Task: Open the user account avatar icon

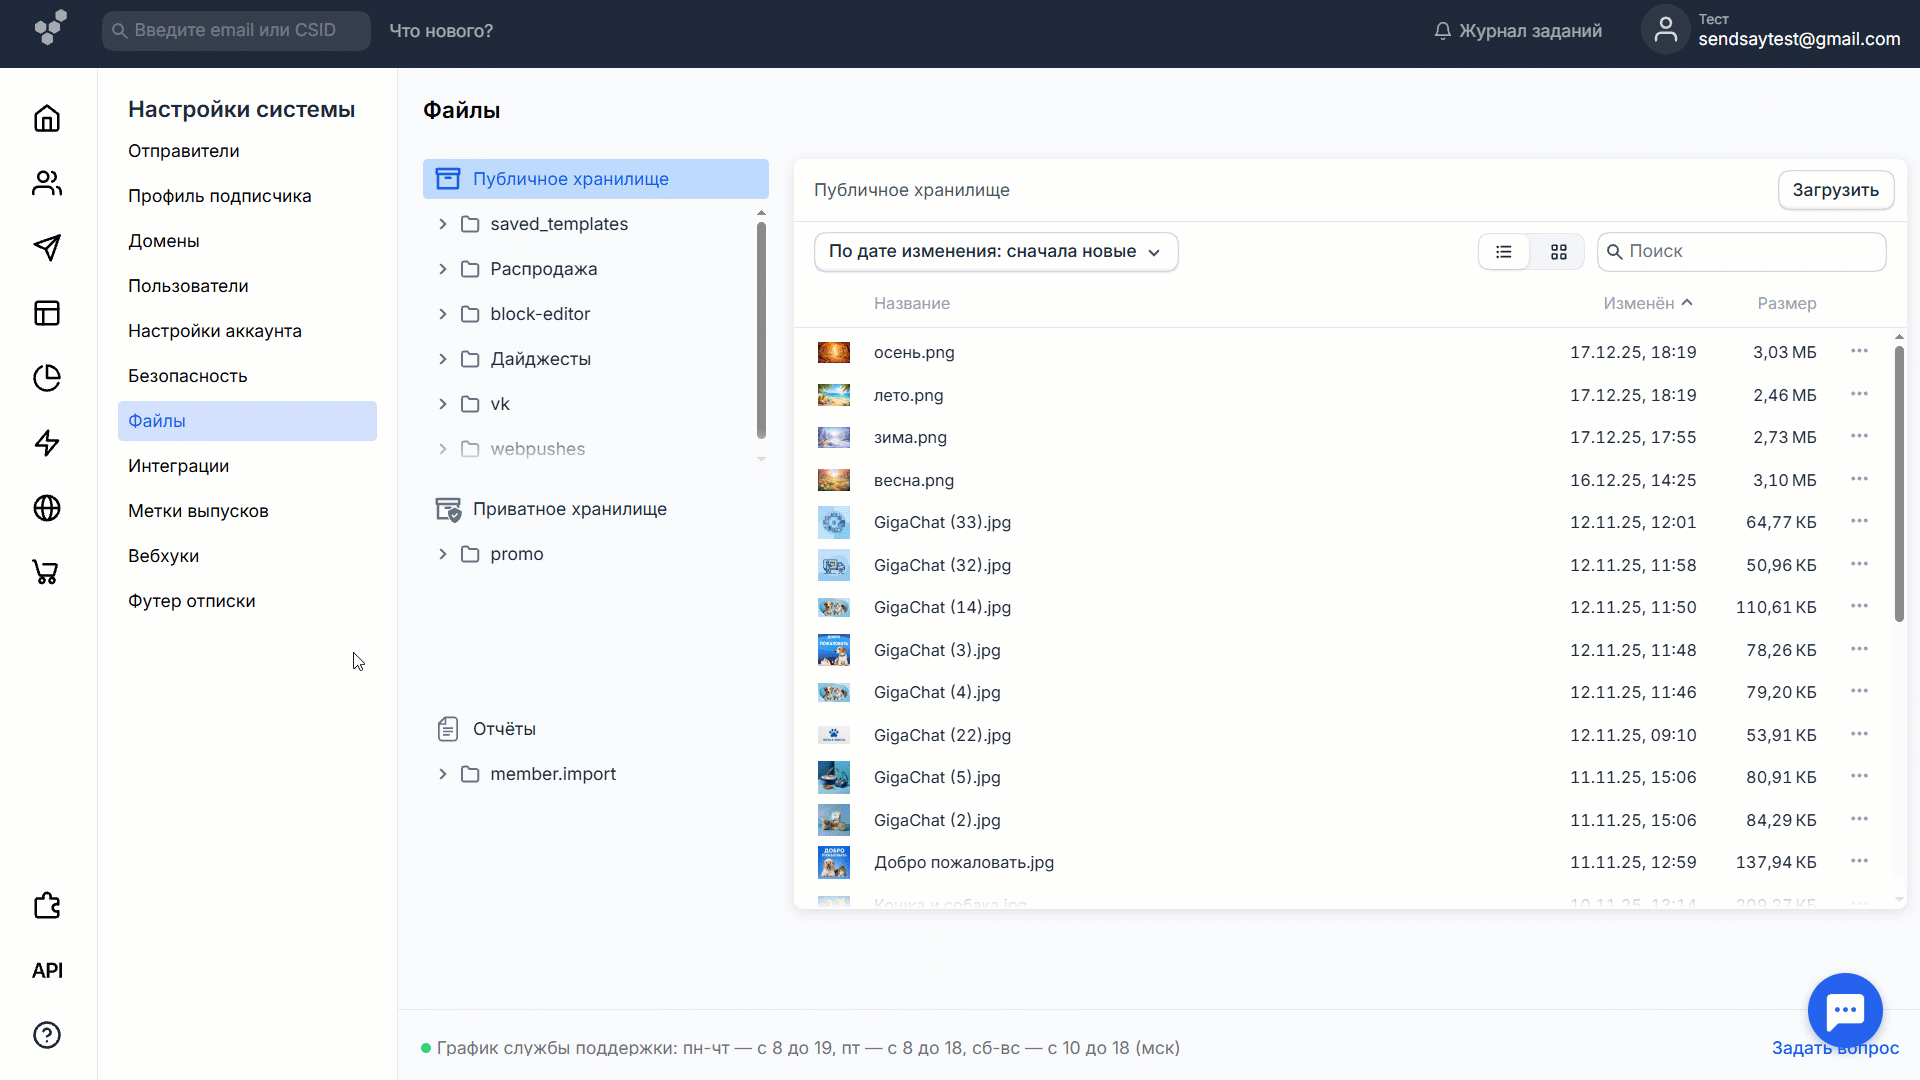Action: (x=1665, y=30)
